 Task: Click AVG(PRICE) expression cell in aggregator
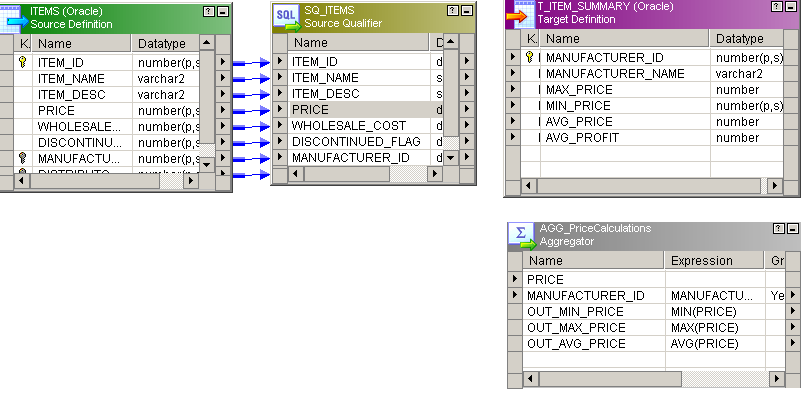[715, 343]
